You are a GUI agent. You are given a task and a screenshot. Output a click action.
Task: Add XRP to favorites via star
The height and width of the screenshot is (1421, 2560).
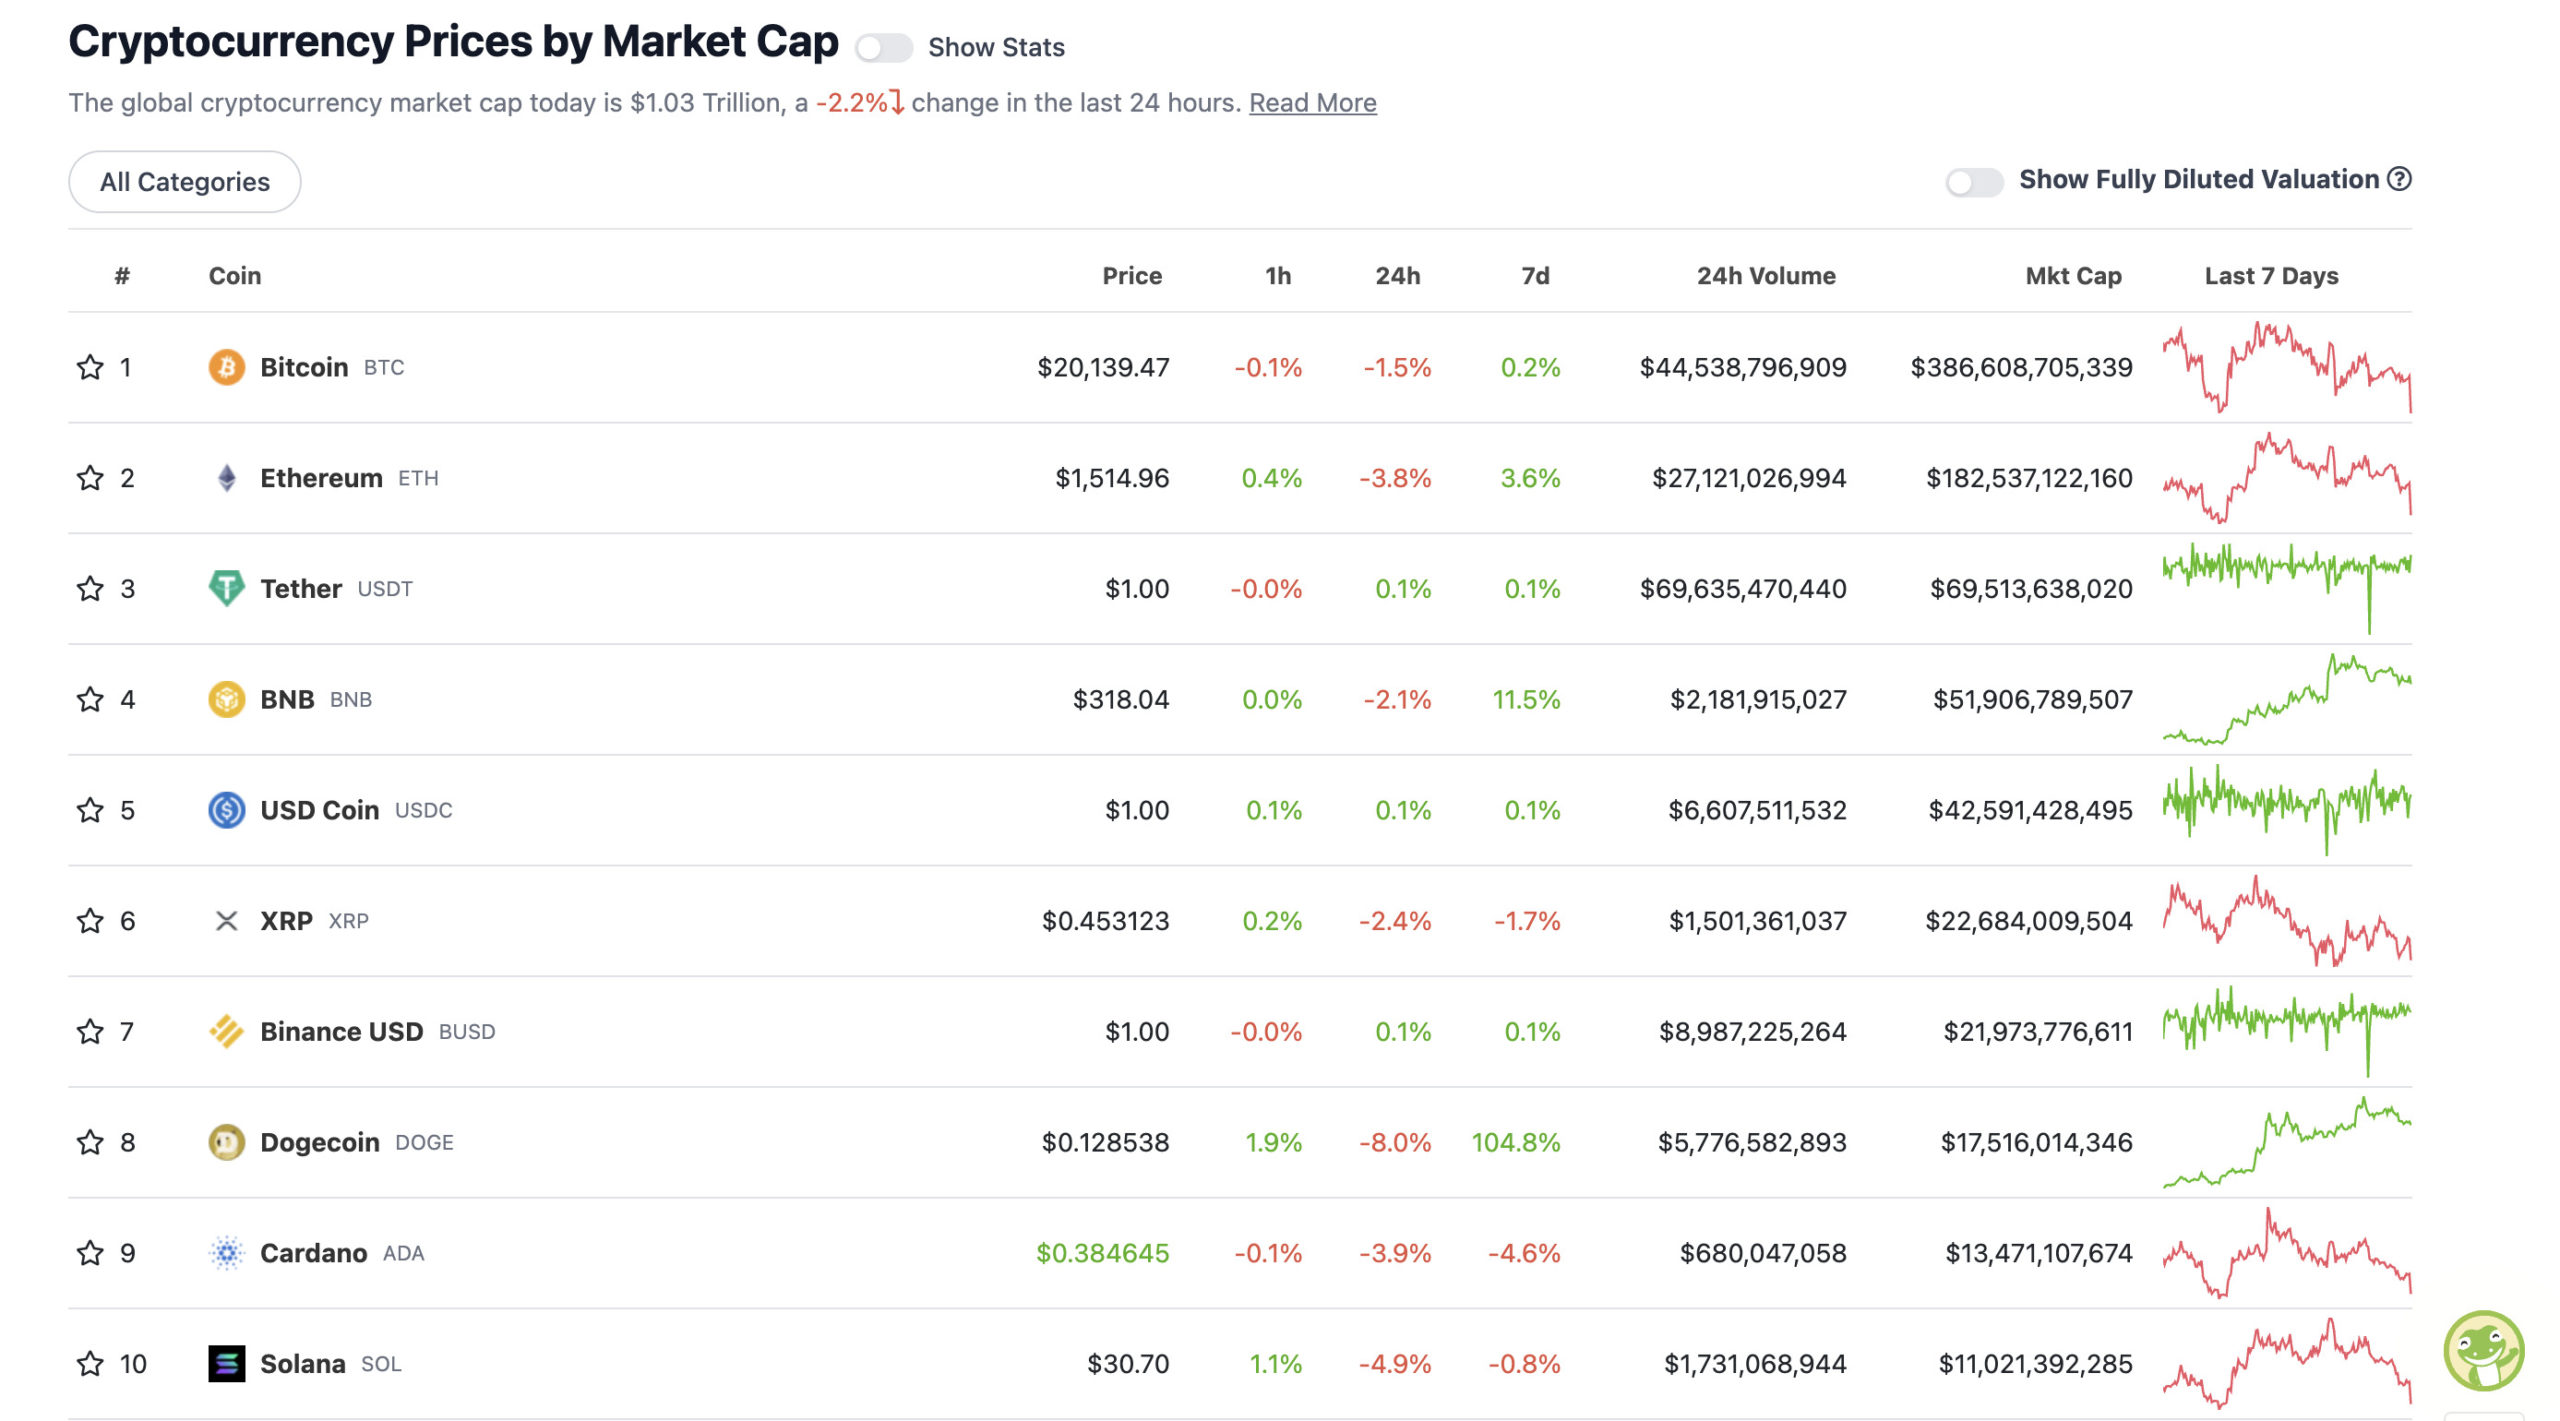(x=90, y=921)
